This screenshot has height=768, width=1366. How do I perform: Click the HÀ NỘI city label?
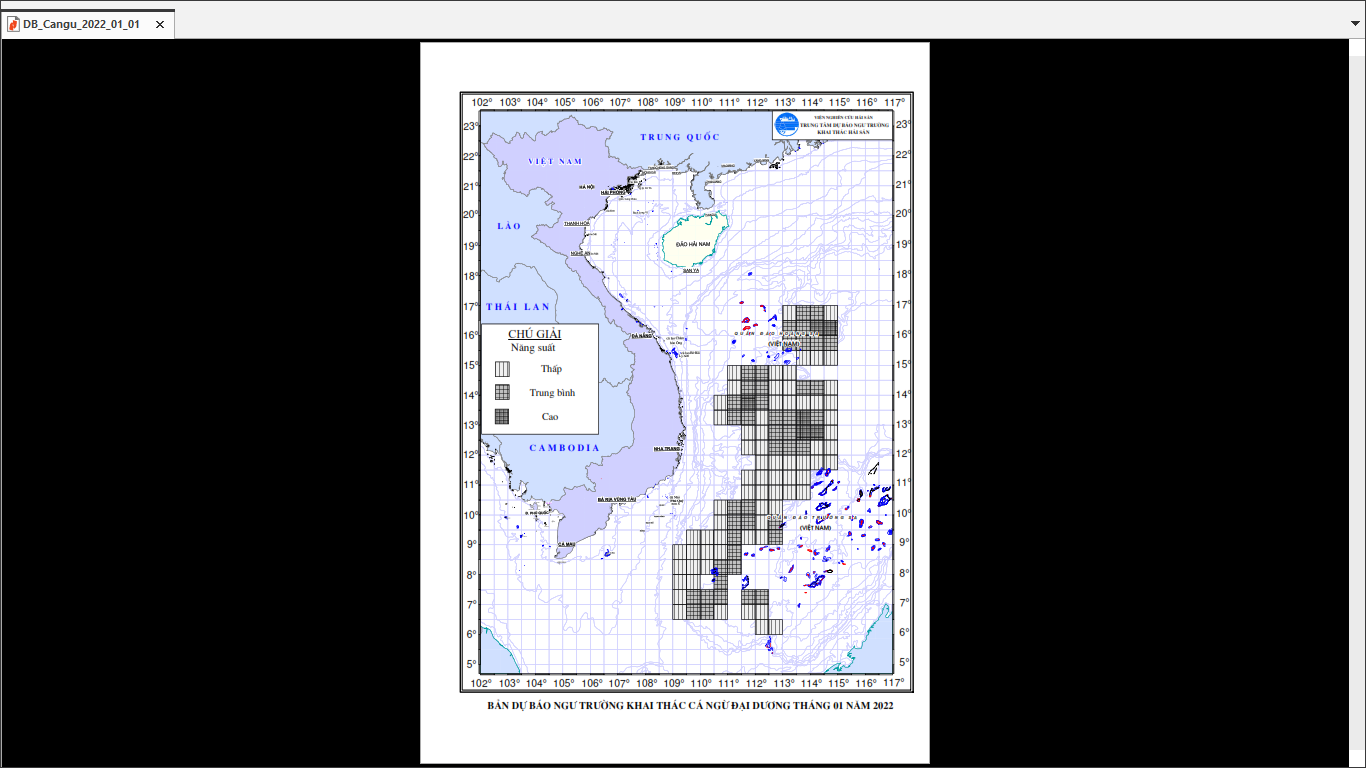[587, 187]
